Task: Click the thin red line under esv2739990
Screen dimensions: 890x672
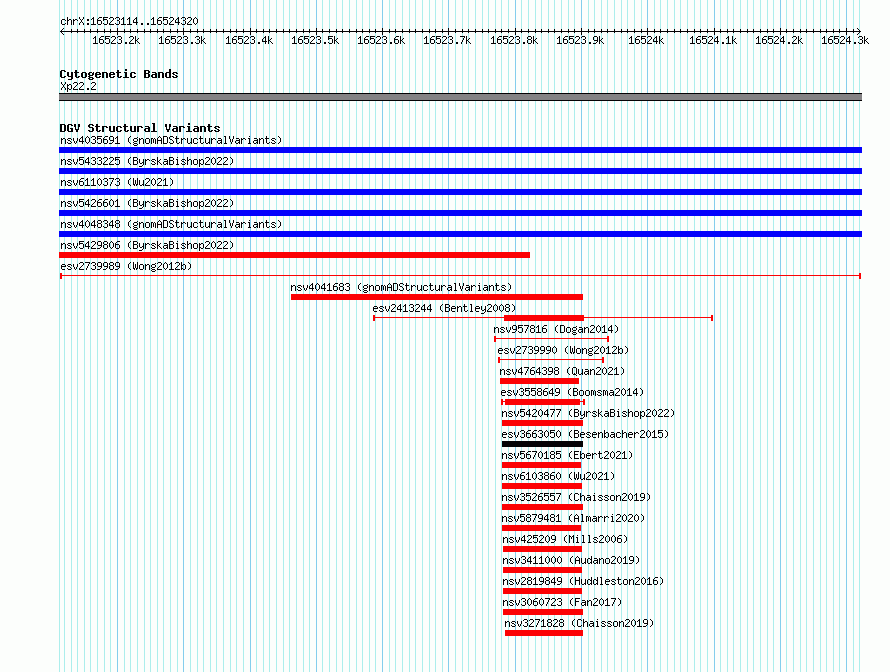Action: coord(551,360)
